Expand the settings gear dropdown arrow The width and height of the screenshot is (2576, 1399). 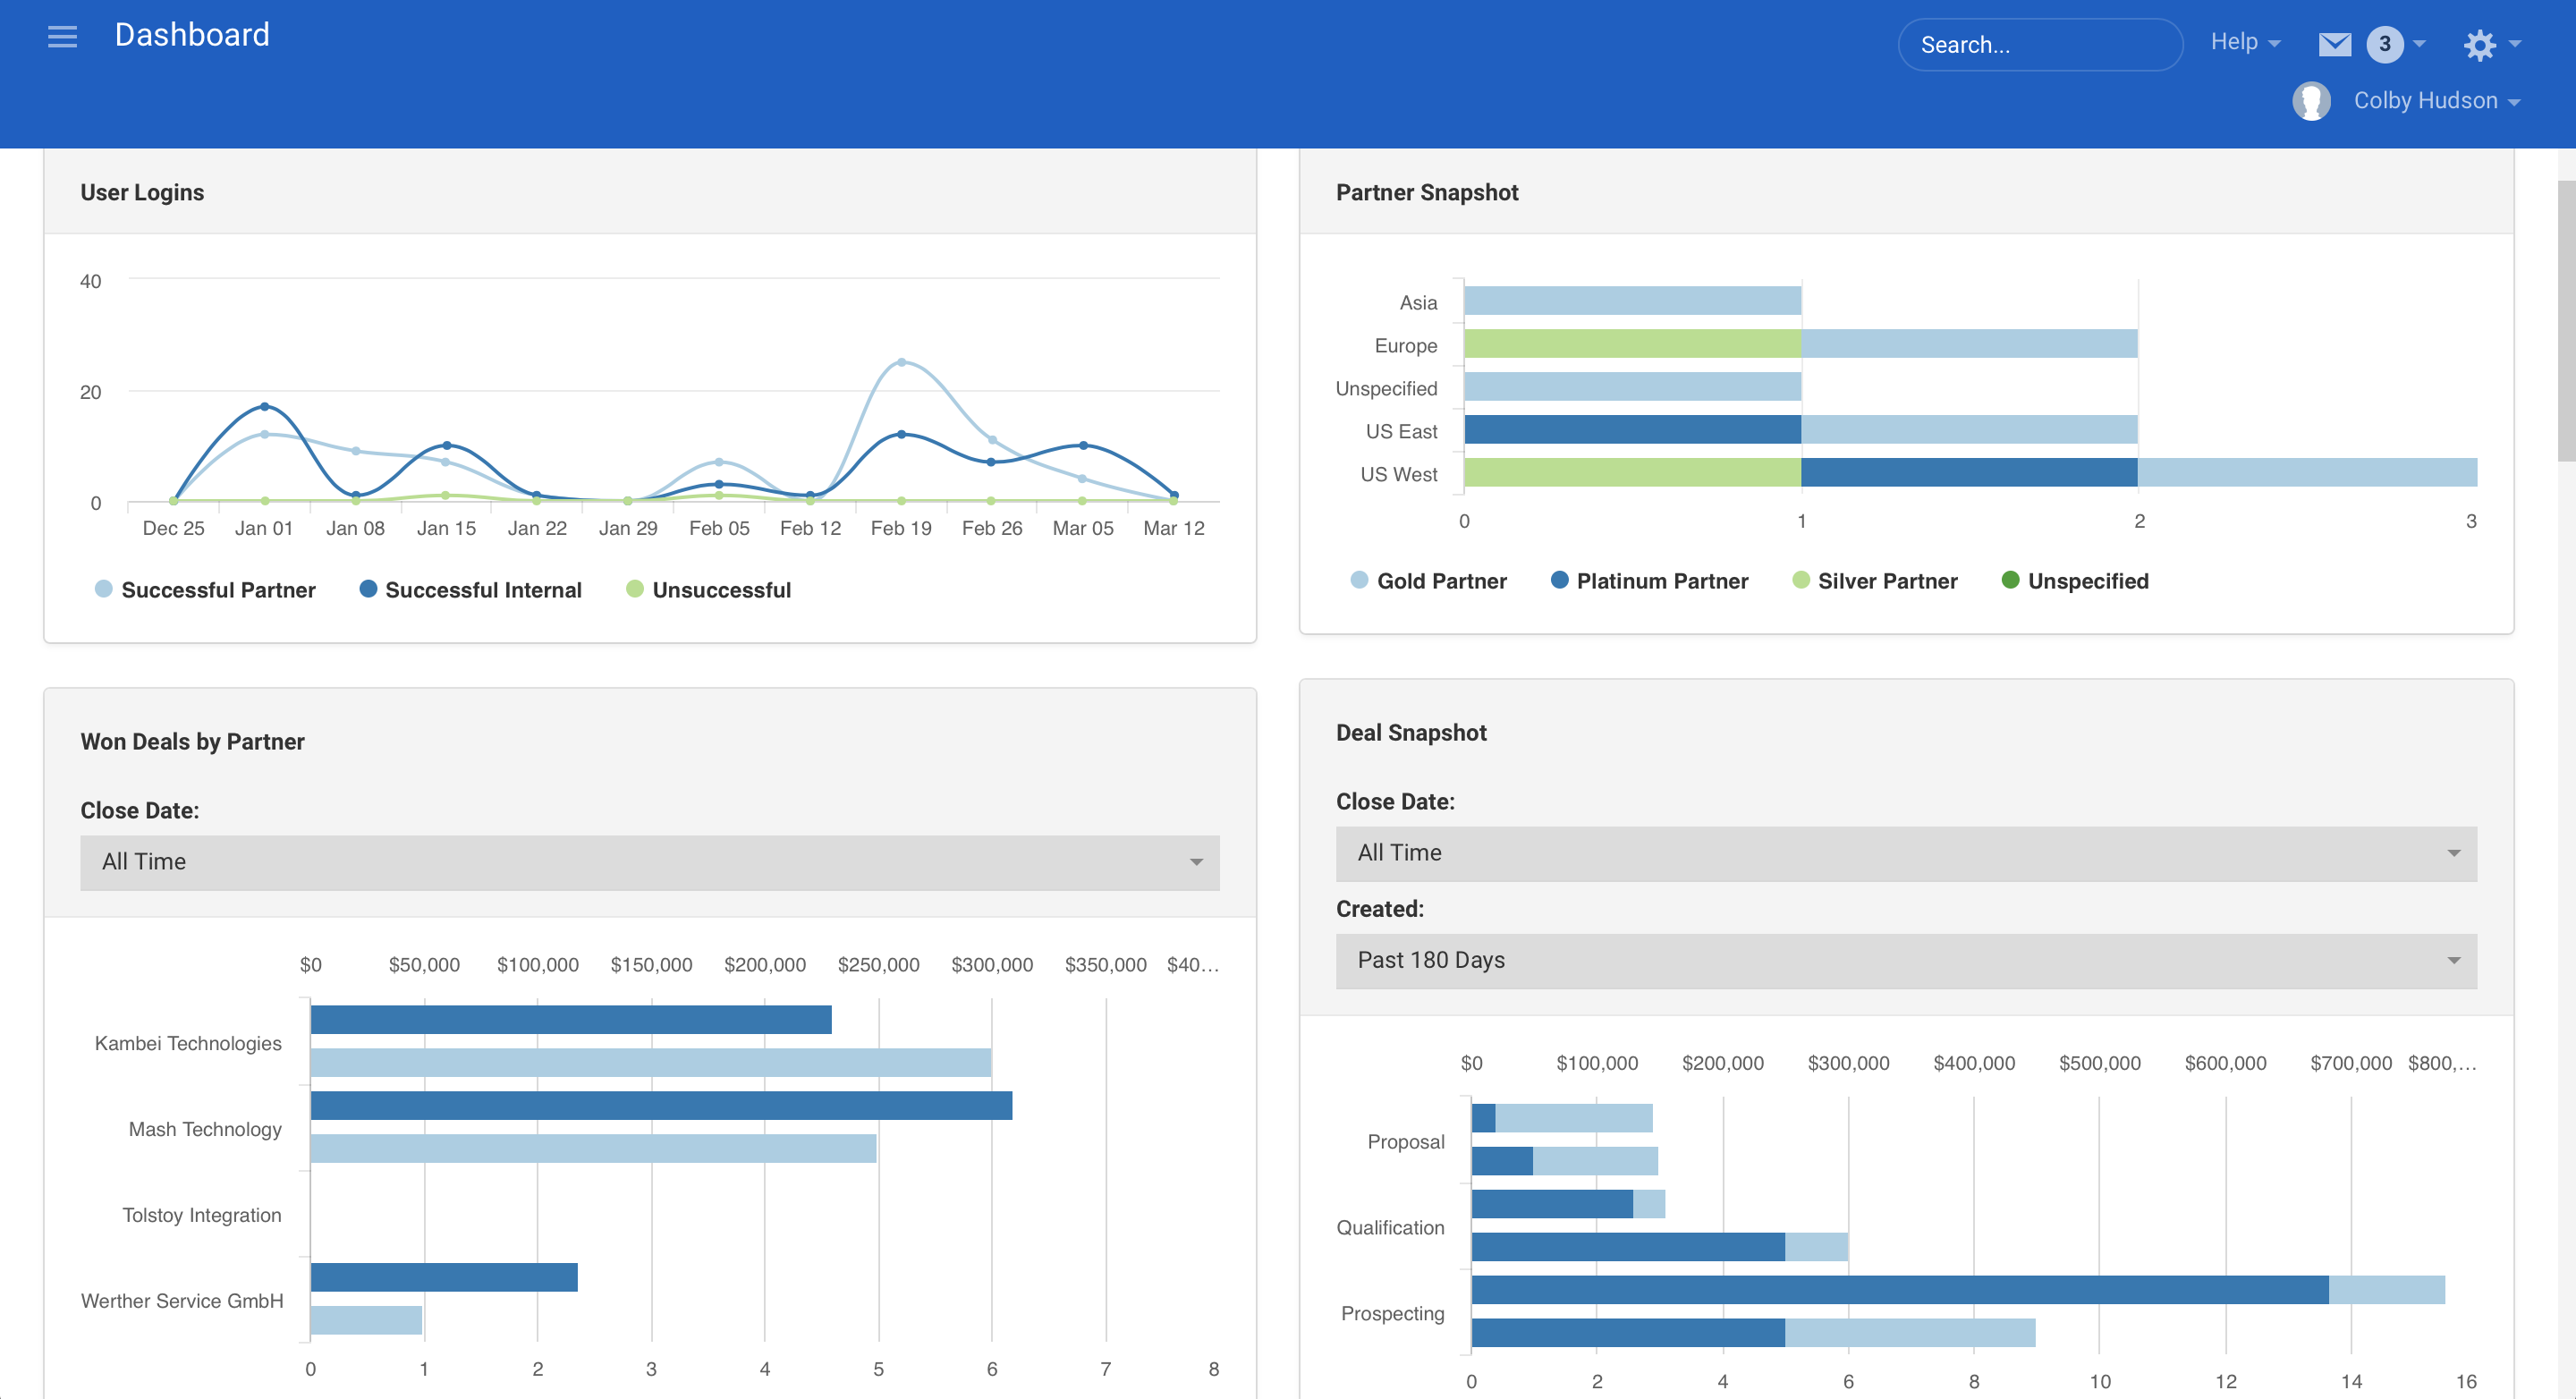point(2513,45)
